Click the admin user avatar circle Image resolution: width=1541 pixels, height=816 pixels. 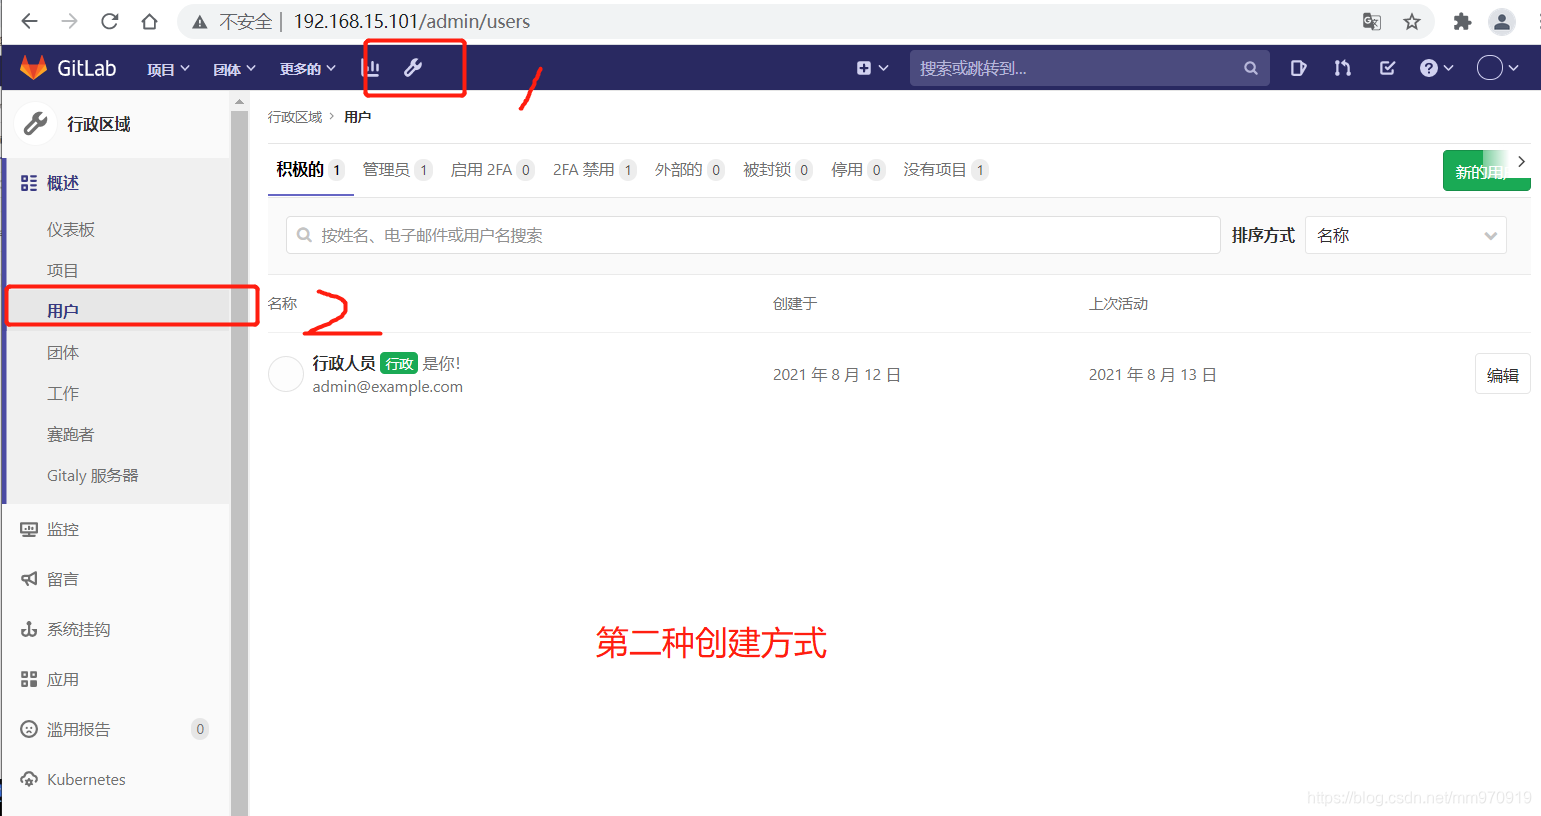click(x=286, y=374)
